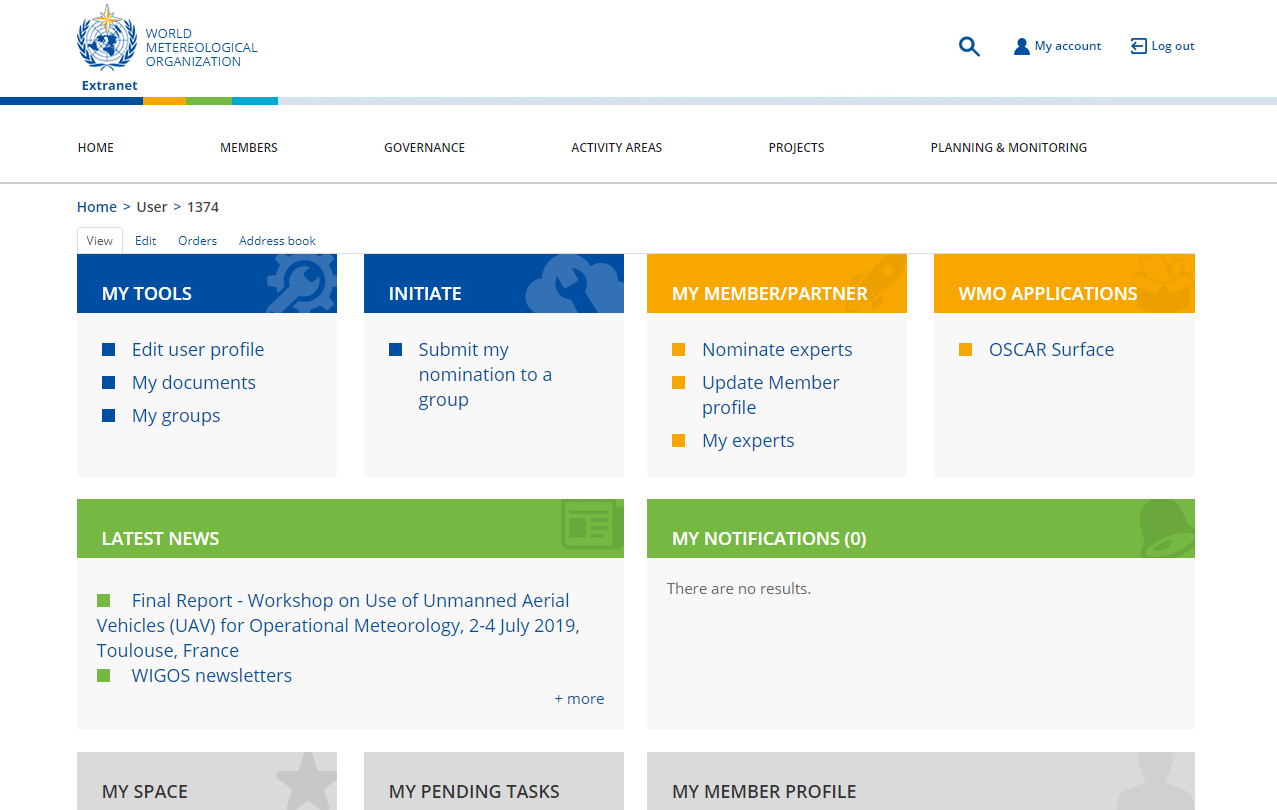Click the bell icon in My Notifications
Image resolution: width=1277 pixels, height=810 pixels.
[x=1164, y=528]
